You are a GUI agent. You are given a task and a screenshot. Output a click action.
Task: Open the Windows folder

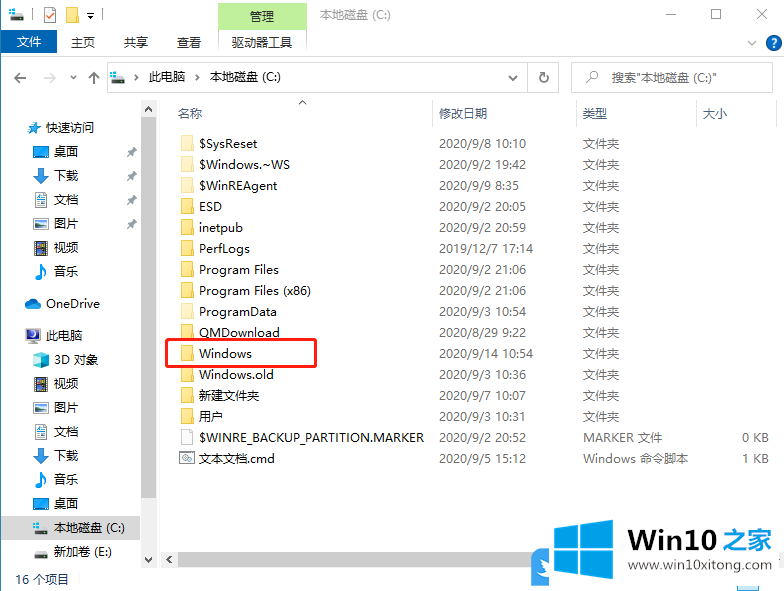tap(225, 353)
